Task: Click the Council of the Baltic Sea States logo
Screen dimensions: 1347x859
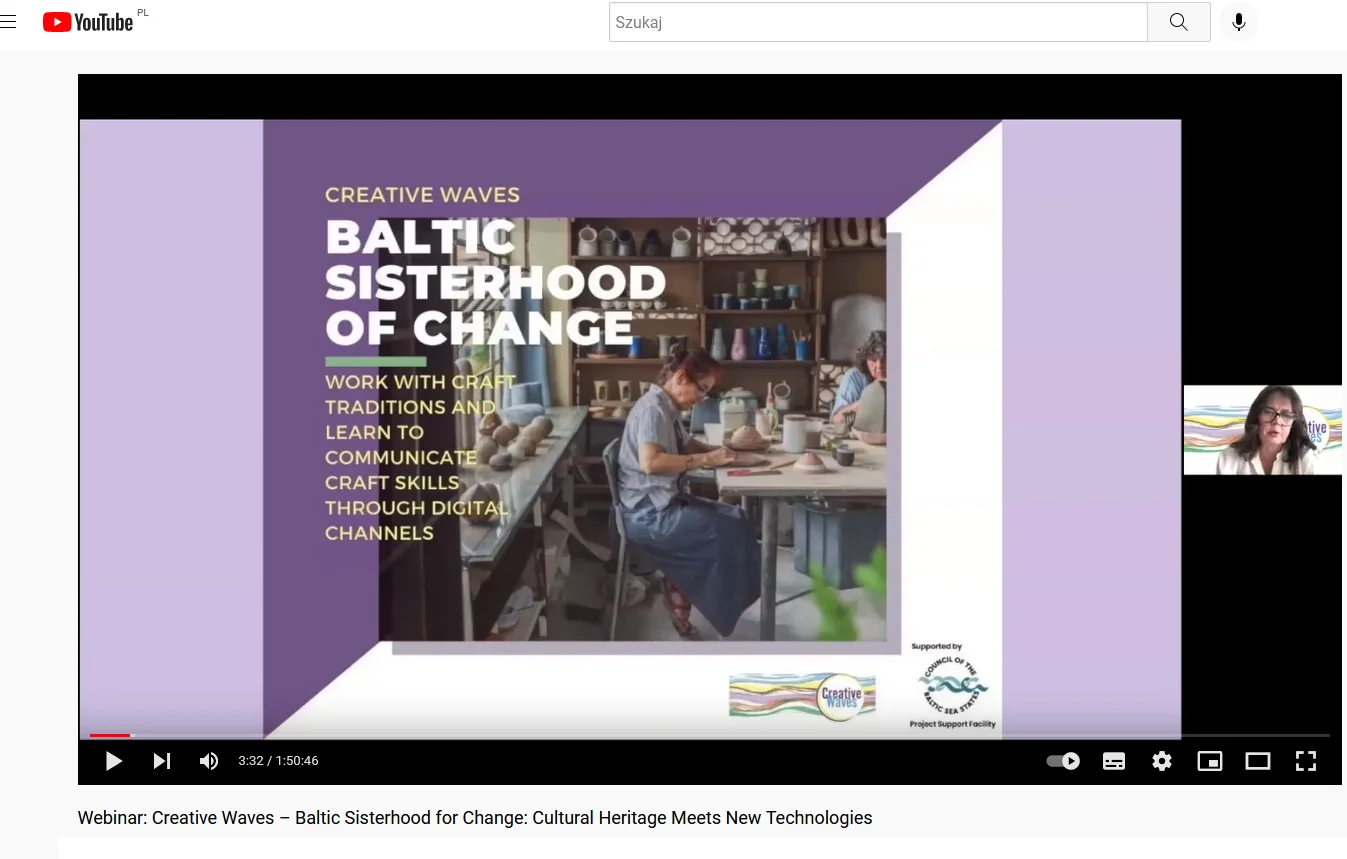Action: [x=953, y=687]
